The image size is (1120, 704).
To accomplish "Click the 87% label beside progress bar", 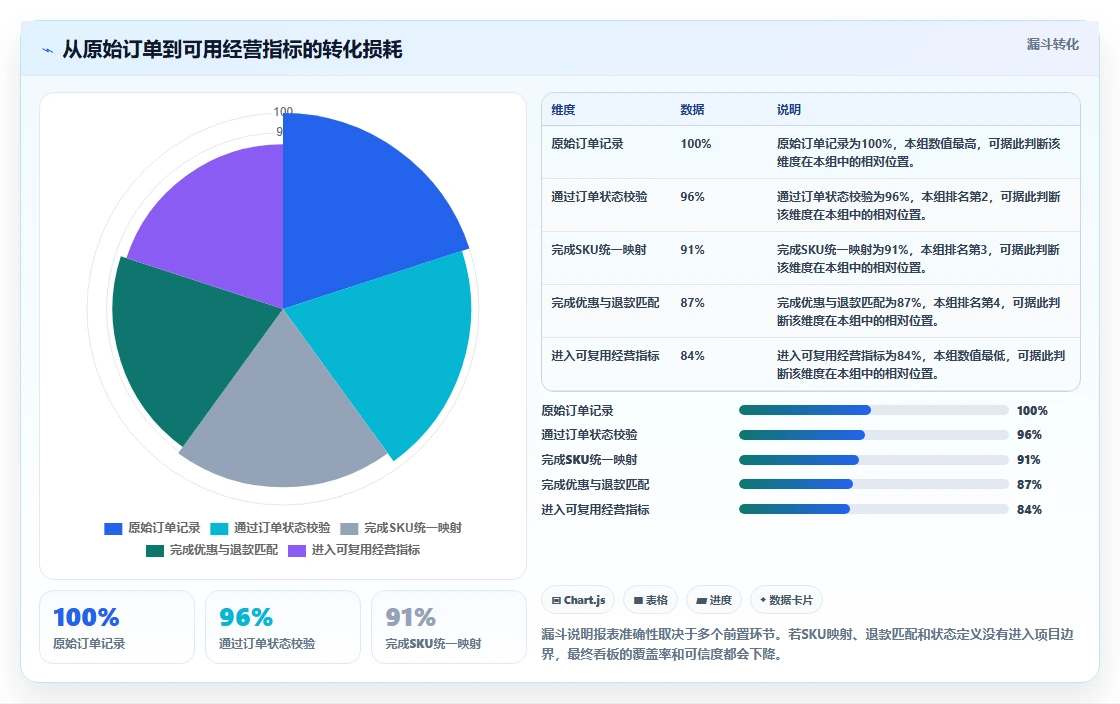I will (x=1029, y=485).
